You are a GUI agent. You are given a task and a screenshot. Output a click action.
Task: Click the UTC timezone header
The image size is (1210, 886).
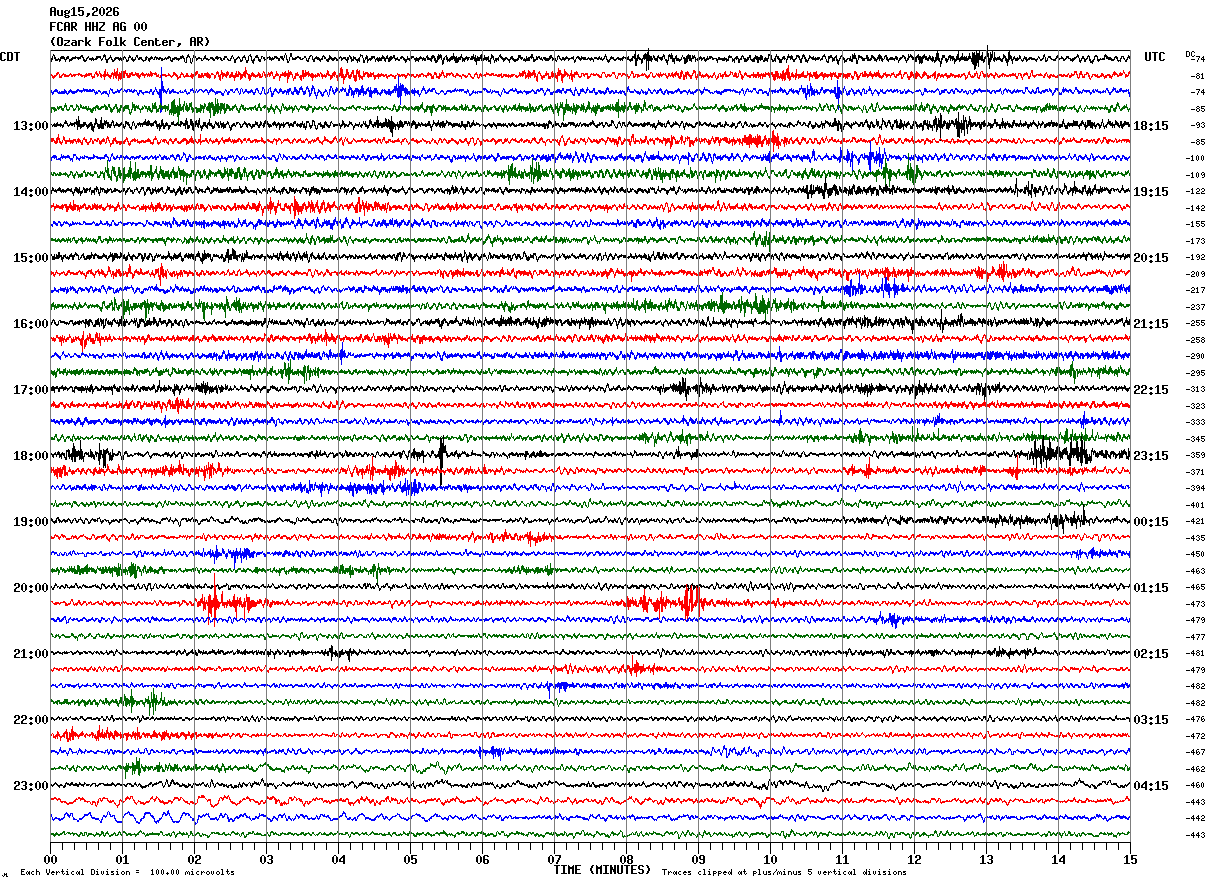coord(1155,57)
